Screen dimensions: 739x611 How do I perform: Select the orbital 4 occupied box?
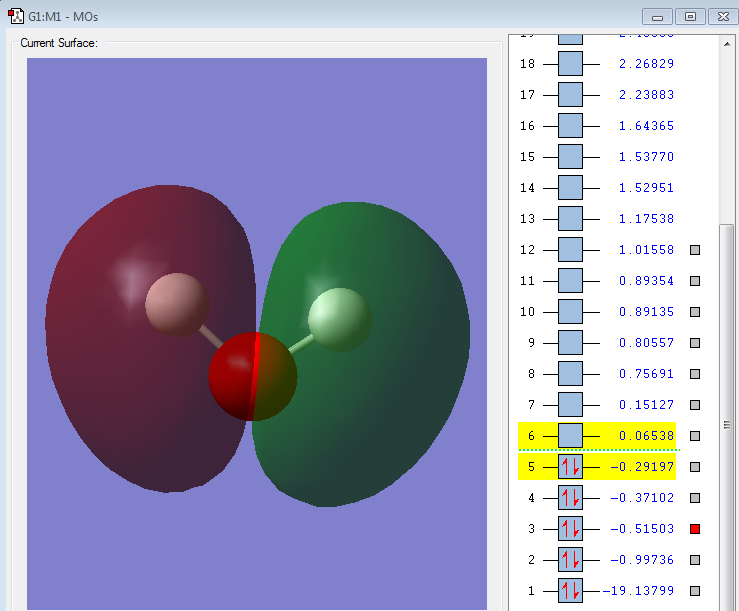[570, 498]
